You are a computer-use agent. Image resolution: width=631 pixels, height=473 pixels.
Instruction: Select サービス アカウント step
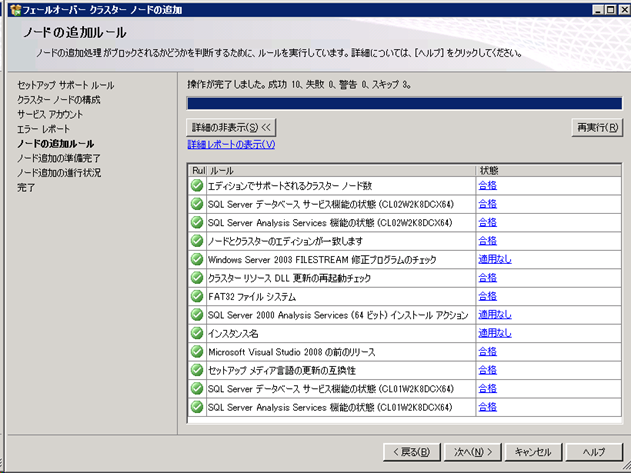click(x=50, y=114)
